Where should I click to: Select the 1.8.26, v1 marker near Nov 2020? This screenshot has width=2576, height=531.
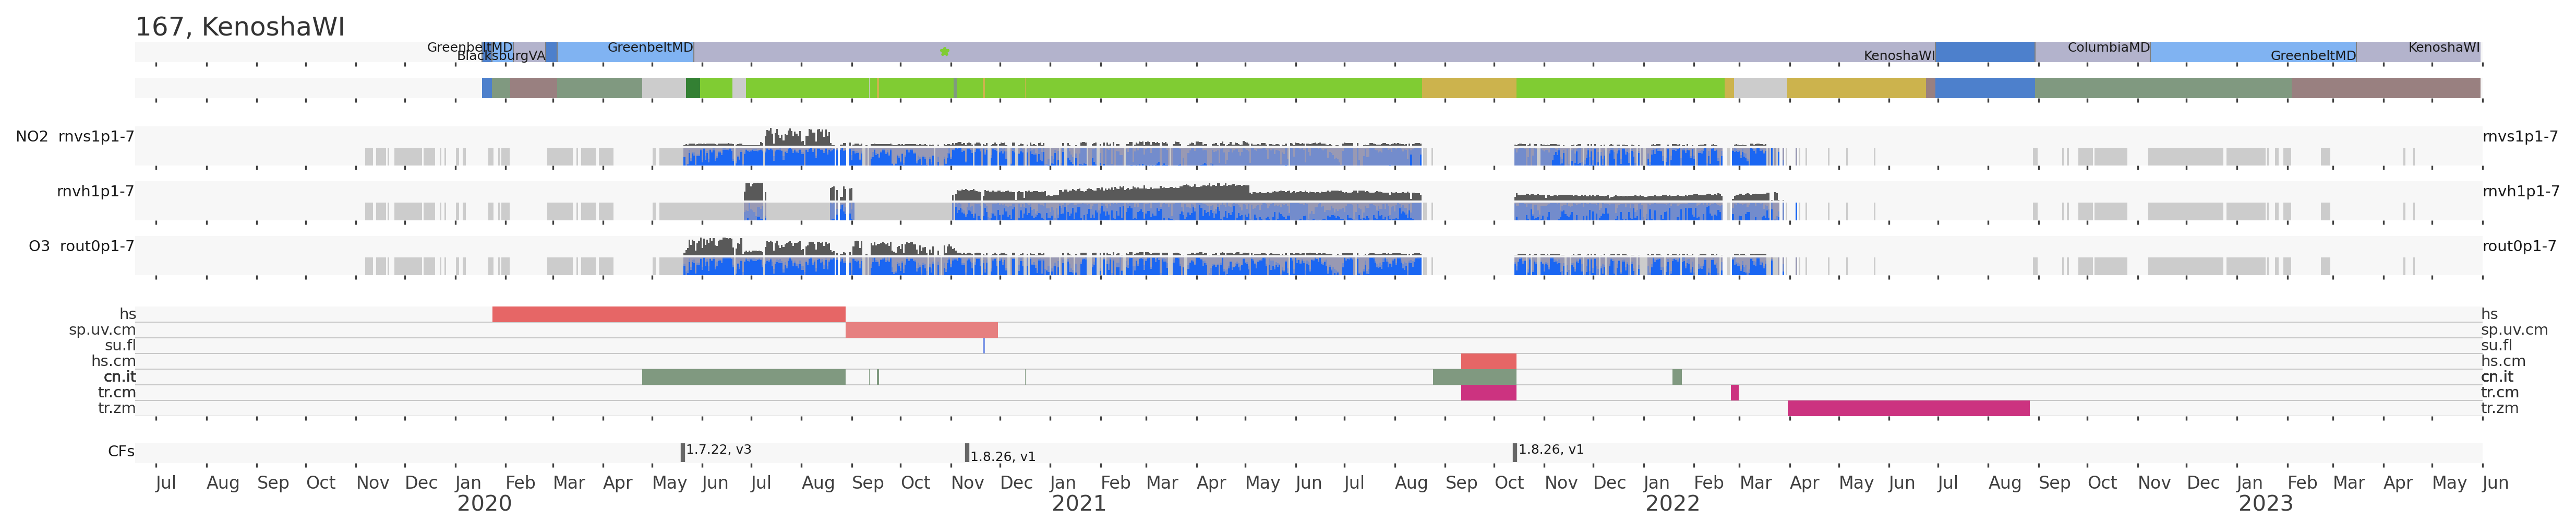(x=967, y=452)
